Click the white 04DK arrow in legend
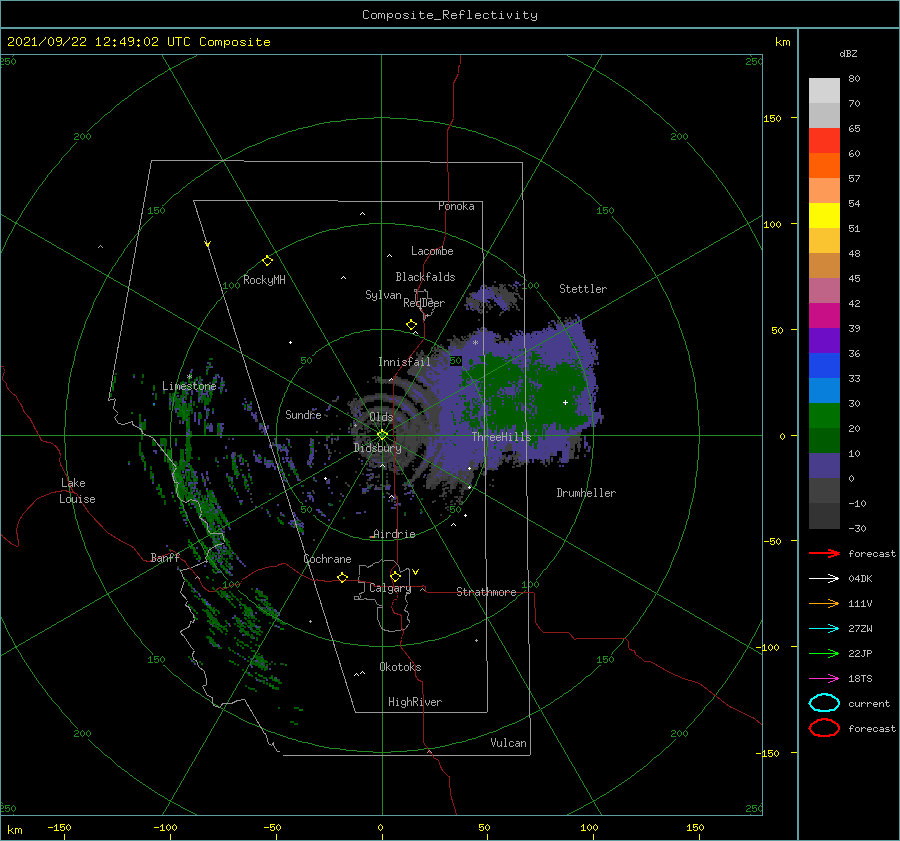Image resolution: width=900 pixels, height=841 pixels. tap(824, 578)
